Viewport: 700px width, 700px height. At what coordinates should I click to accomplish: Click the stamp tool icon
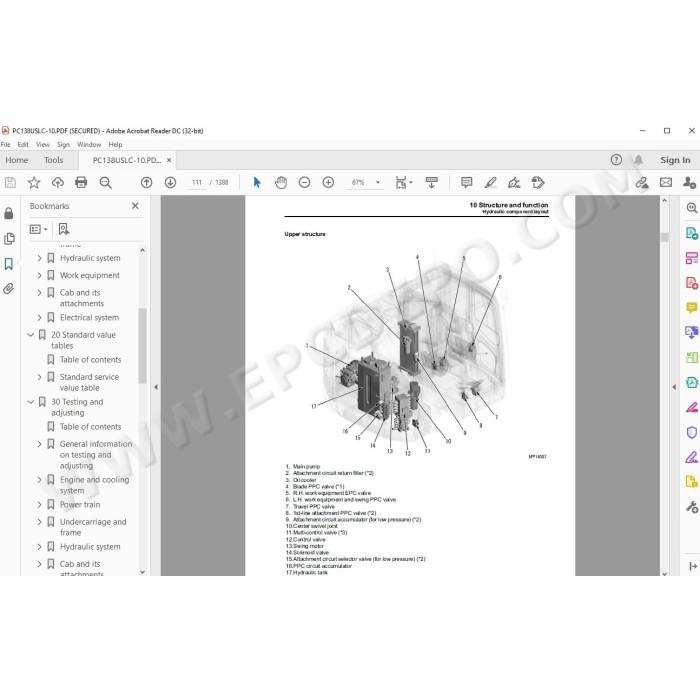point(538,183)
